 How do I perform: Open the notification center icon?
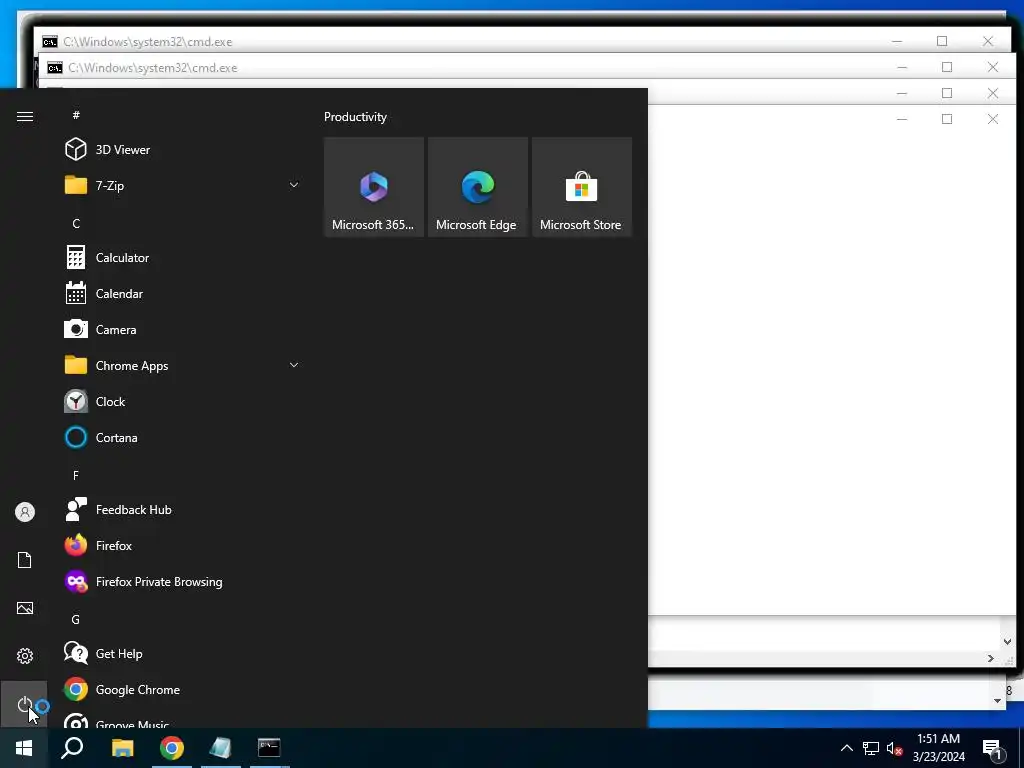pyautogui.click(x=993, y=748)
